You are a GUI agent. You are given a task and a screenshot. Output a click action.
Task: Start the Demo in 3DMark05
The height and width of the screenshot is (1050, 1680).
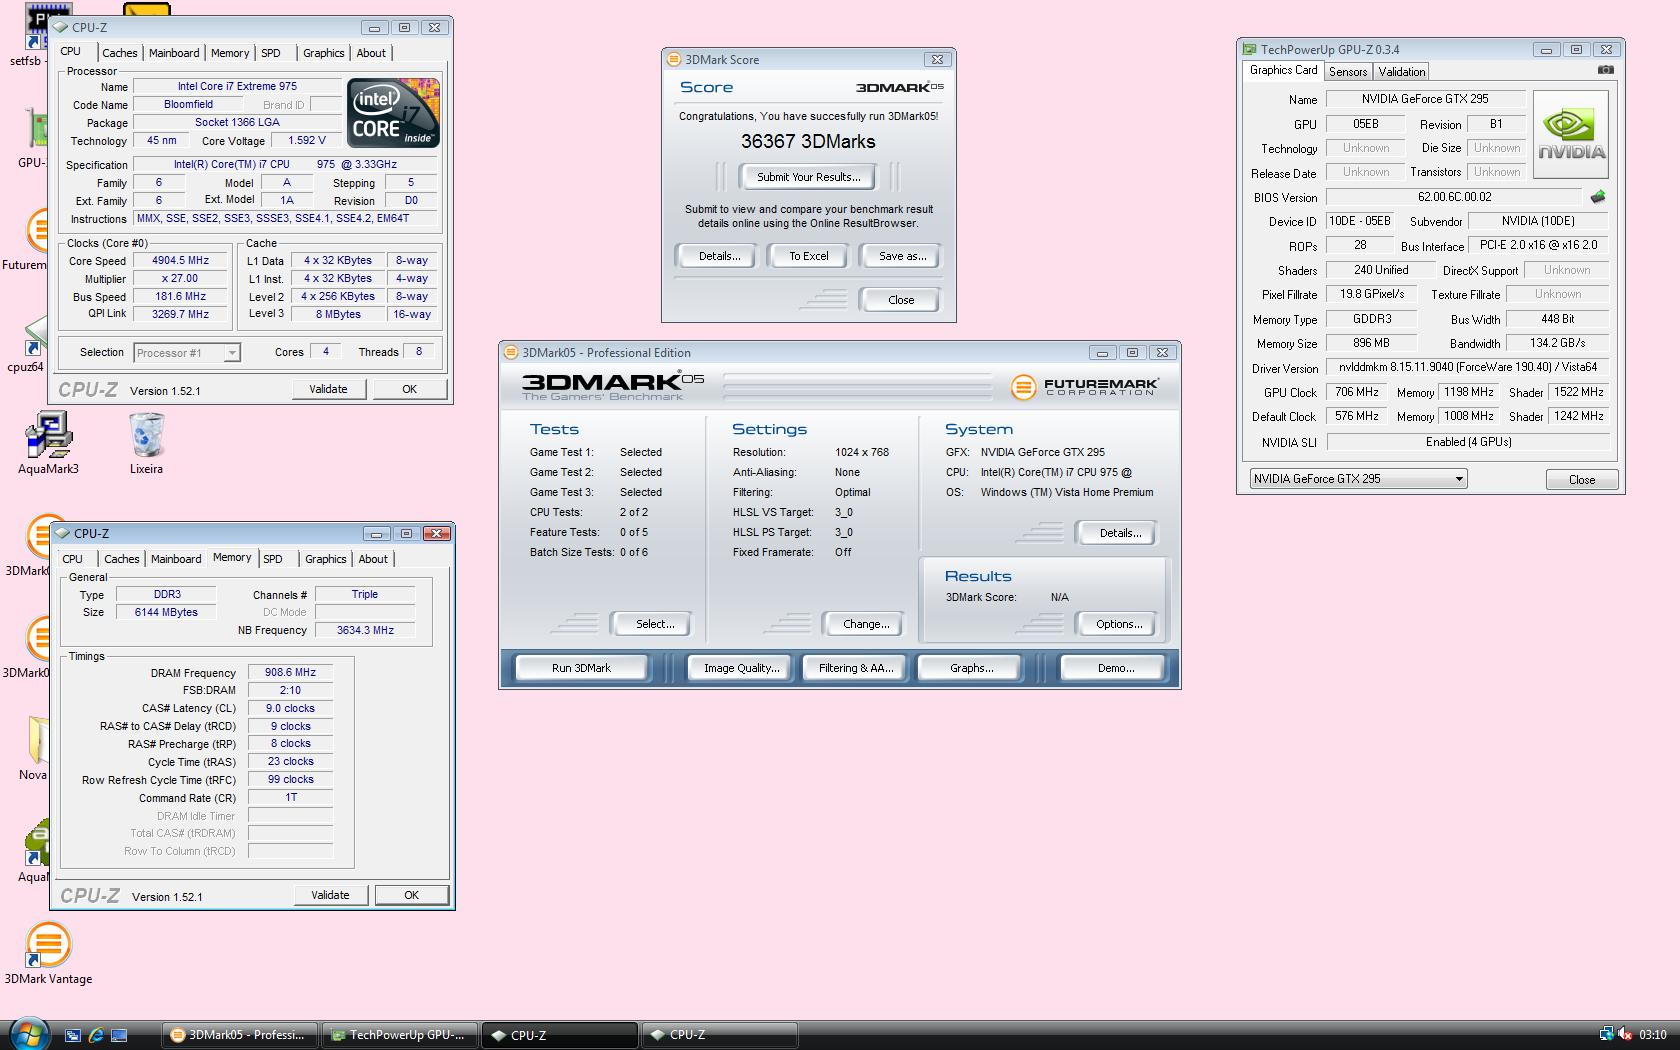click(1115, 668)
